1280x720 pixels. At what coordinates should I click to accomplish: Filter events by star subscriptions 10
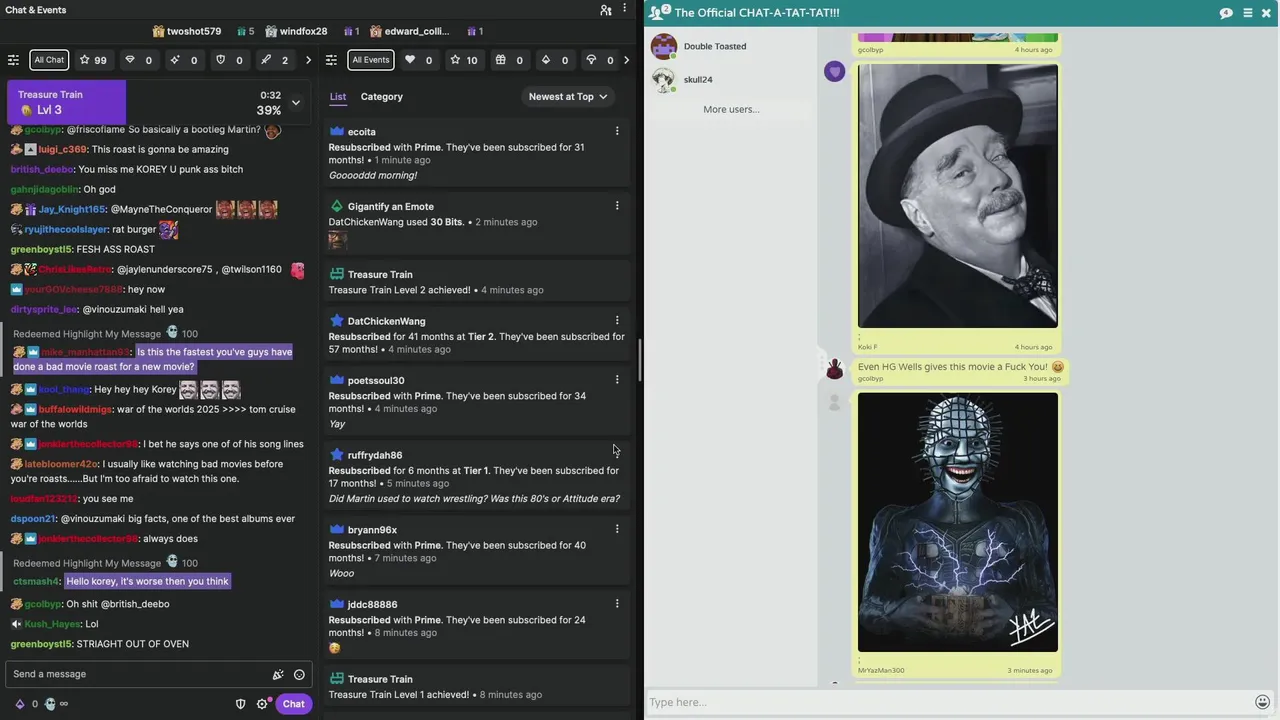pyautogui.click(x=463, y=60)
